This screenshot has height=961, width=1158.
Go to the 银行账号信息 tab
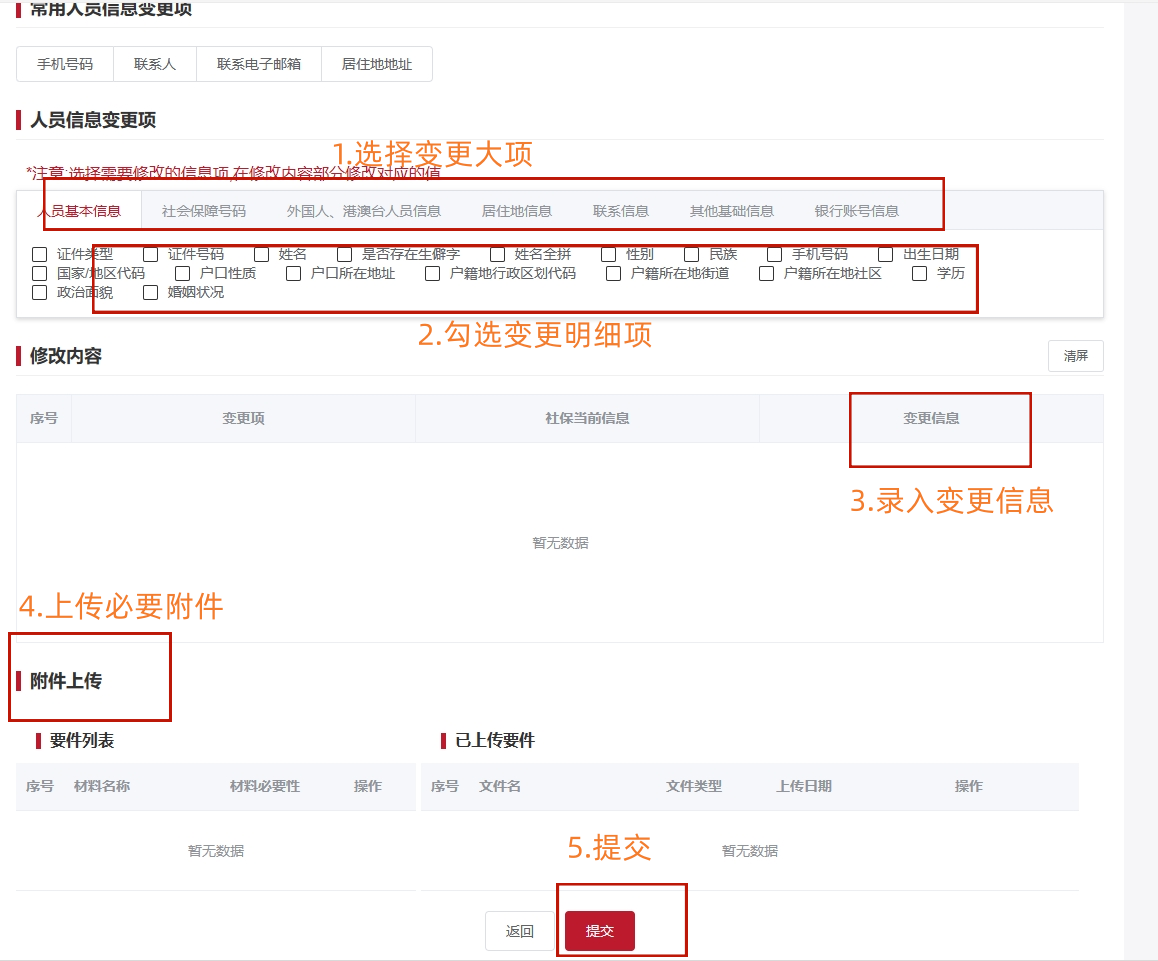tap(857, 211)
